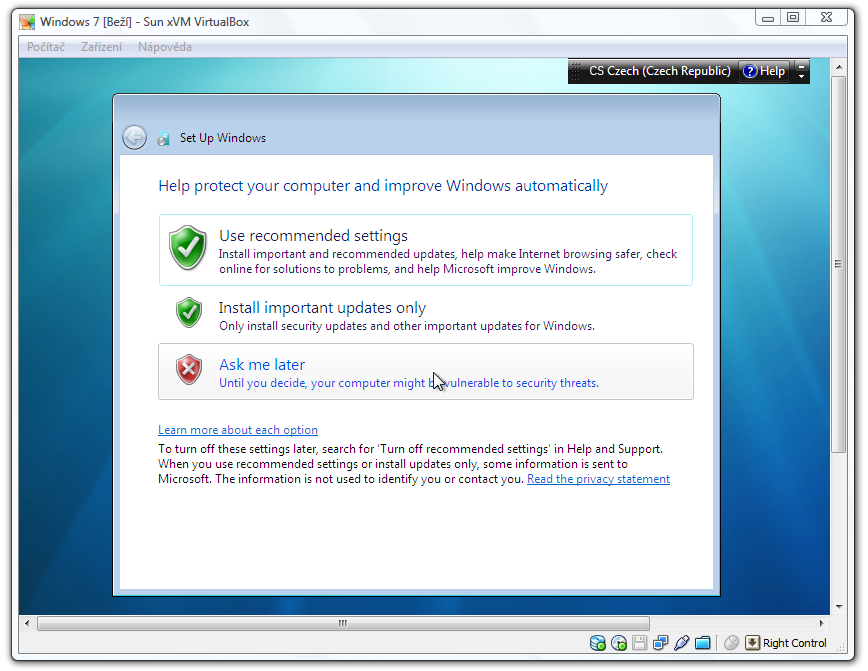This screenshot has height=671, width=868.
Task: Close the VirtualBox window
Action: pos(826,18)
